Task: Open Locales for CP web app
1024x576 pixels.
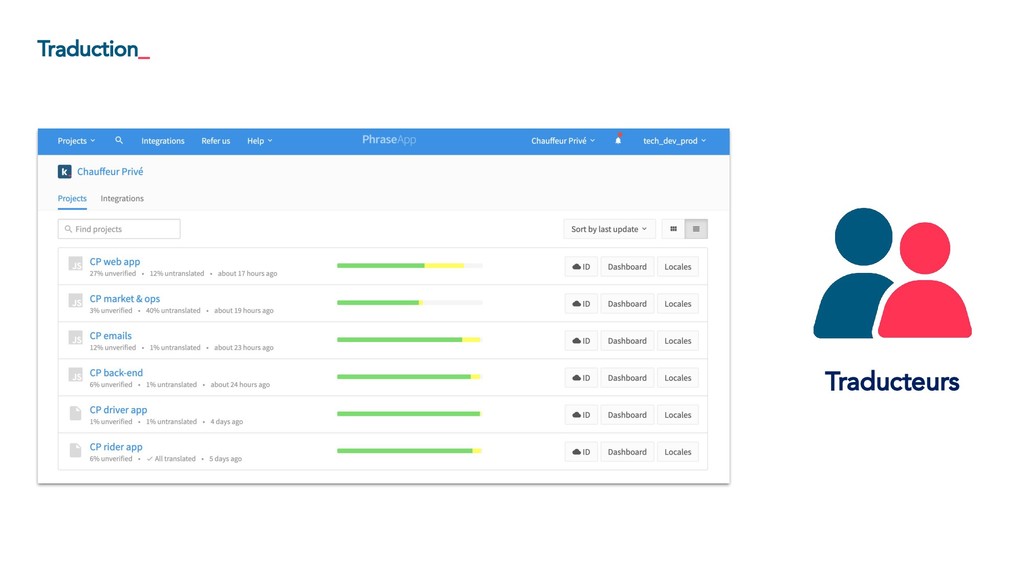Action: coord(678,266)
